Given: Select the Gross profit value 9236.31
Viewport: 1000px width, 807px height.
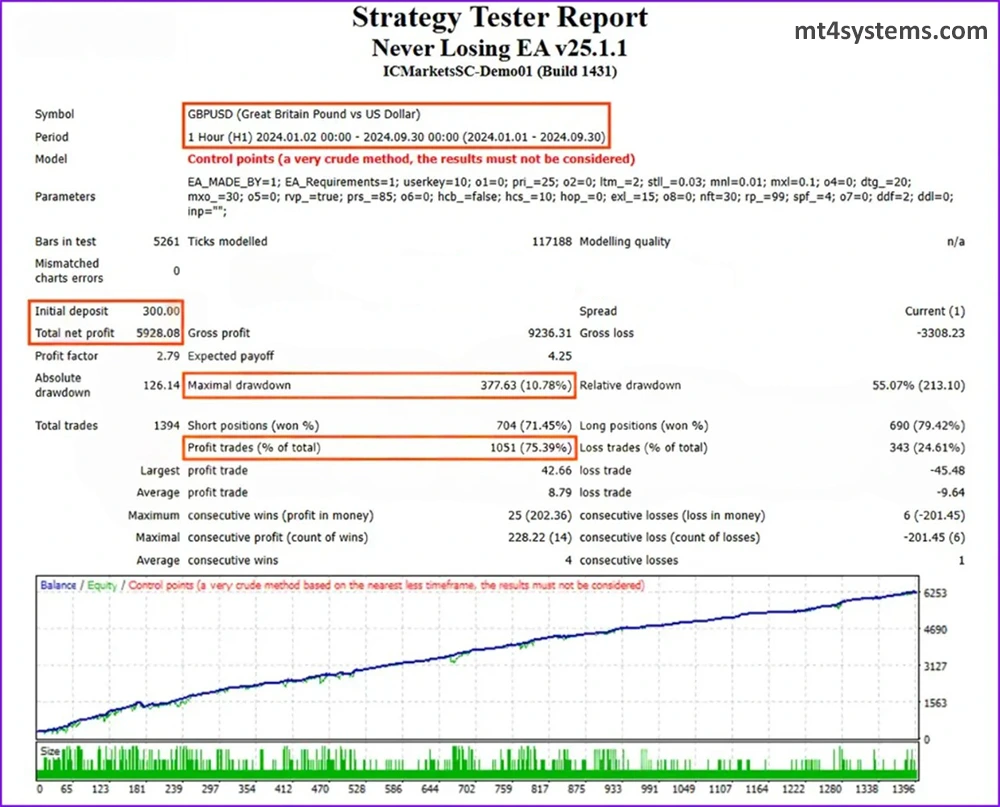Looking at the screenshot, I should pos(548,333).
